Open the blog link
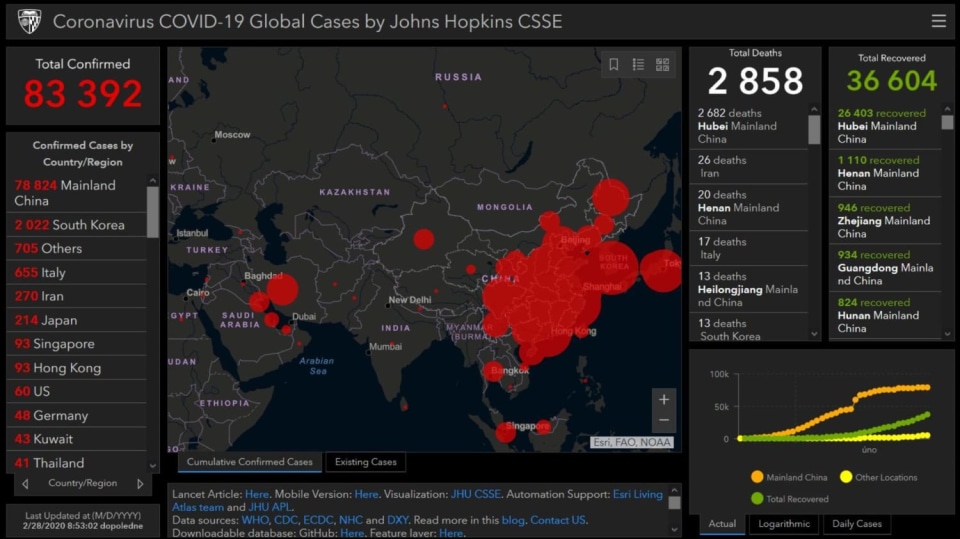Viewport: 960px width, 539px height. click(x=513, y=520)
